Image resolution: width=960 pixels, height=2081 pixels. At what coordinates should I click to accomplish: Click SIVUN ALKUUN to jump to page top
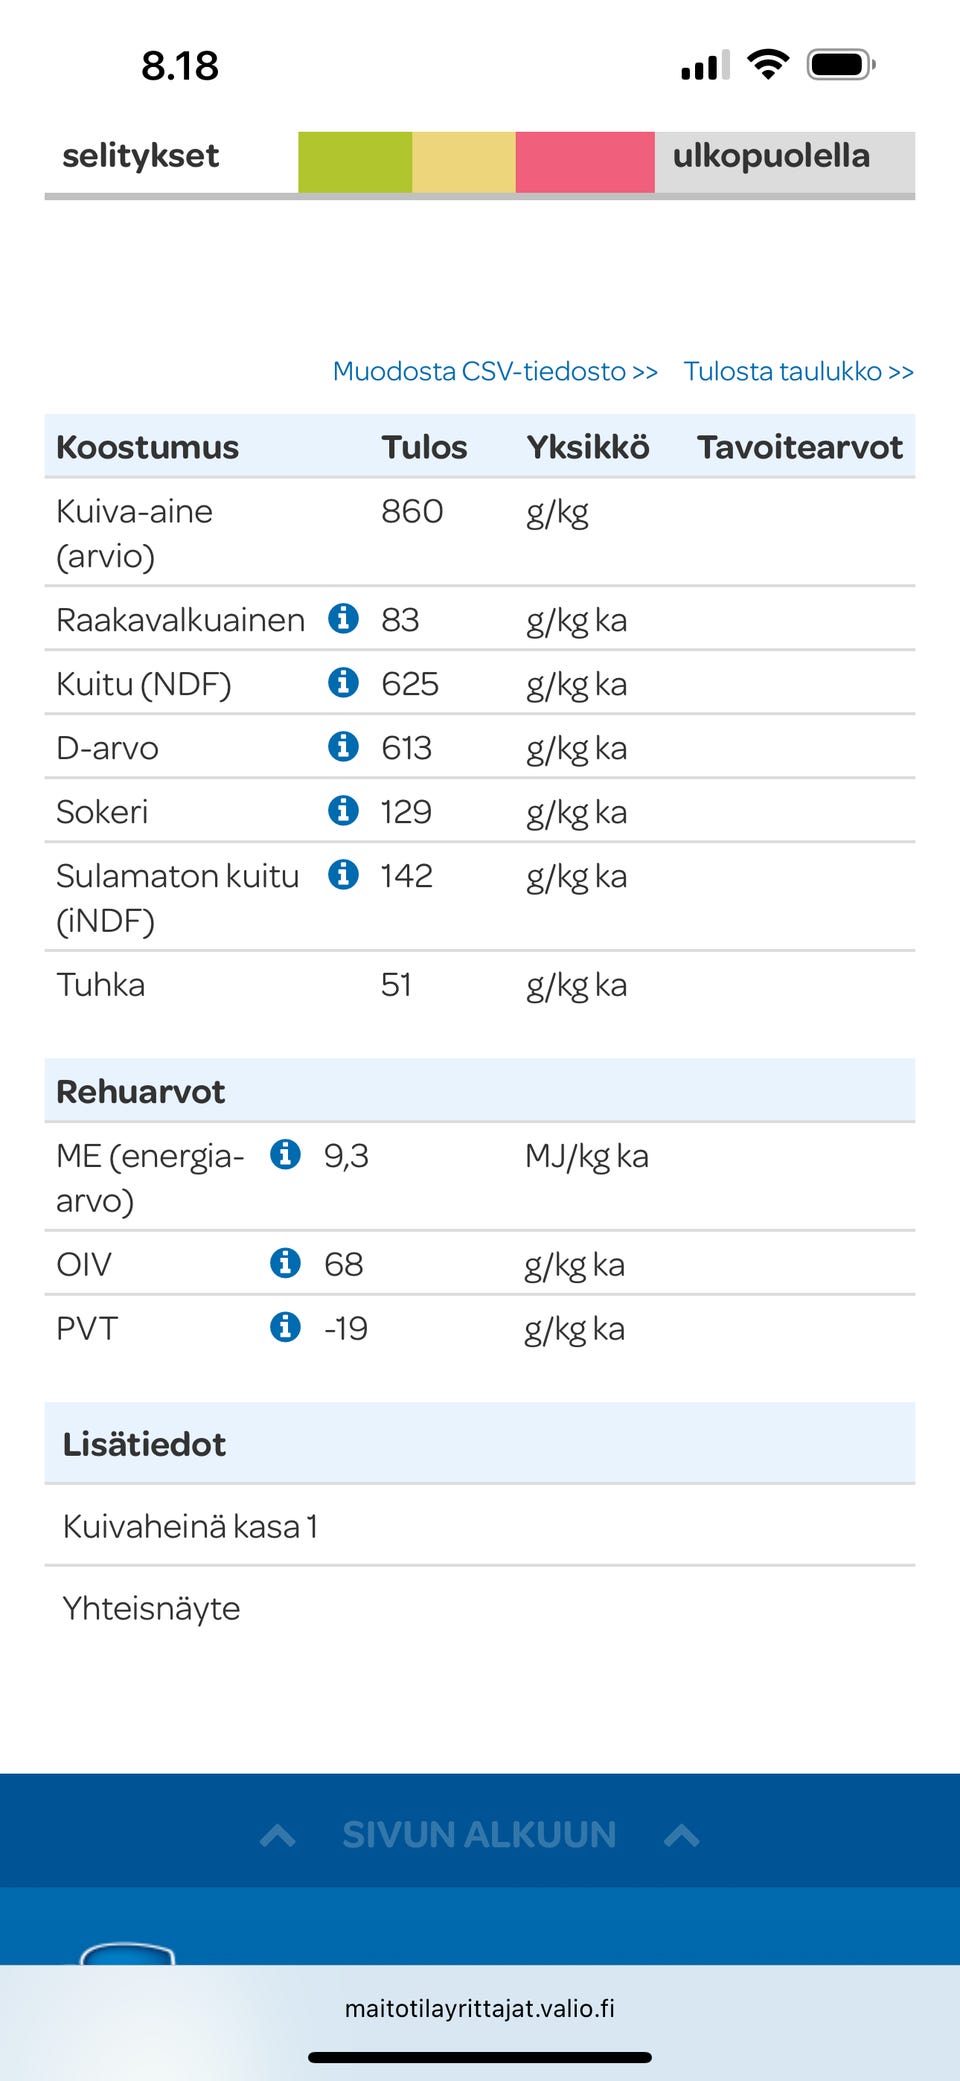(x=479, y=1834)
